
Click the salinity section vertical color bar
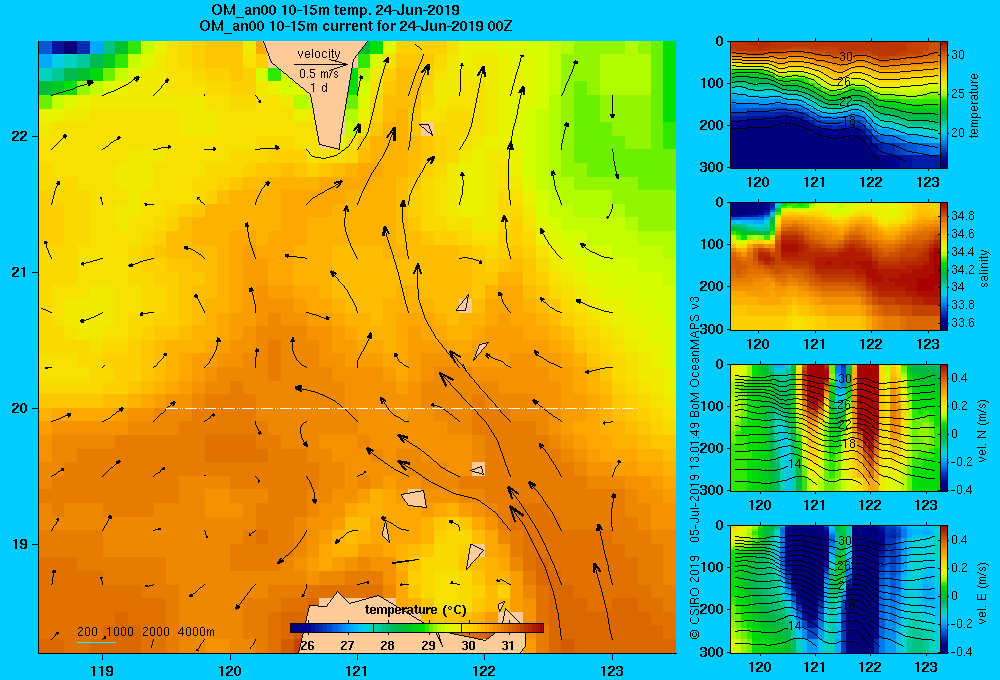(944, 266)
